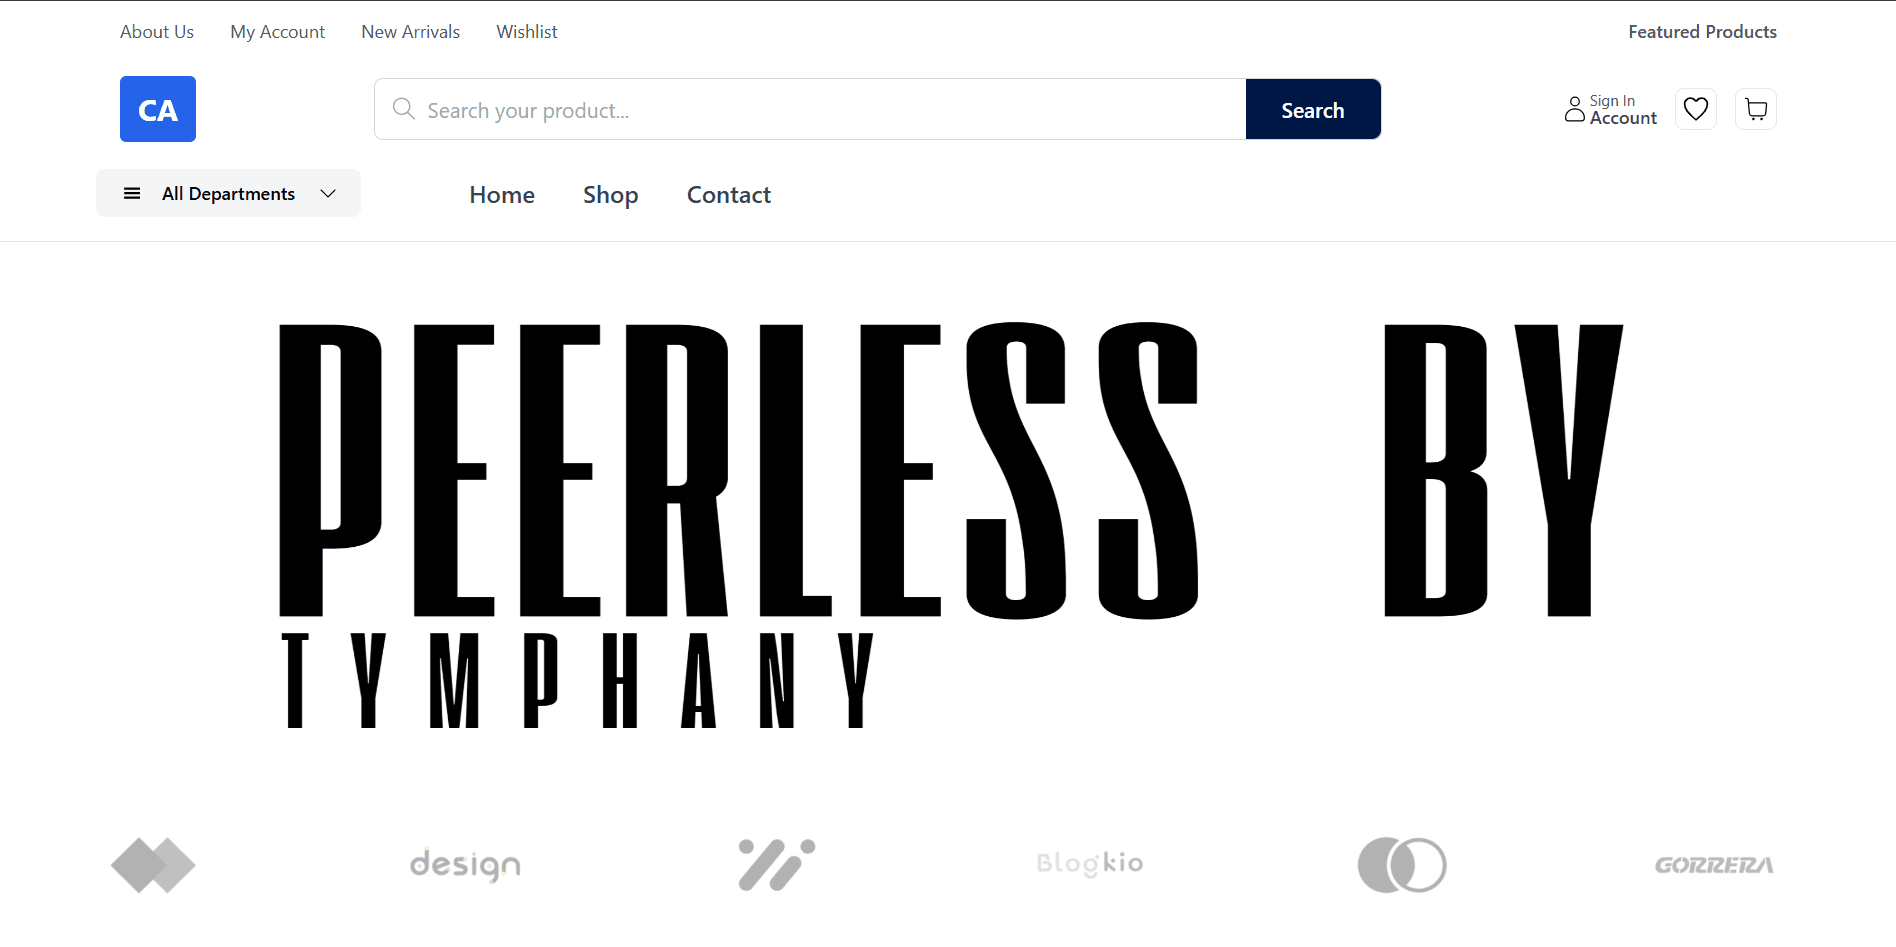Click the magnifier icon in search box
1896x947 pixels.
[x=404, y=109]
